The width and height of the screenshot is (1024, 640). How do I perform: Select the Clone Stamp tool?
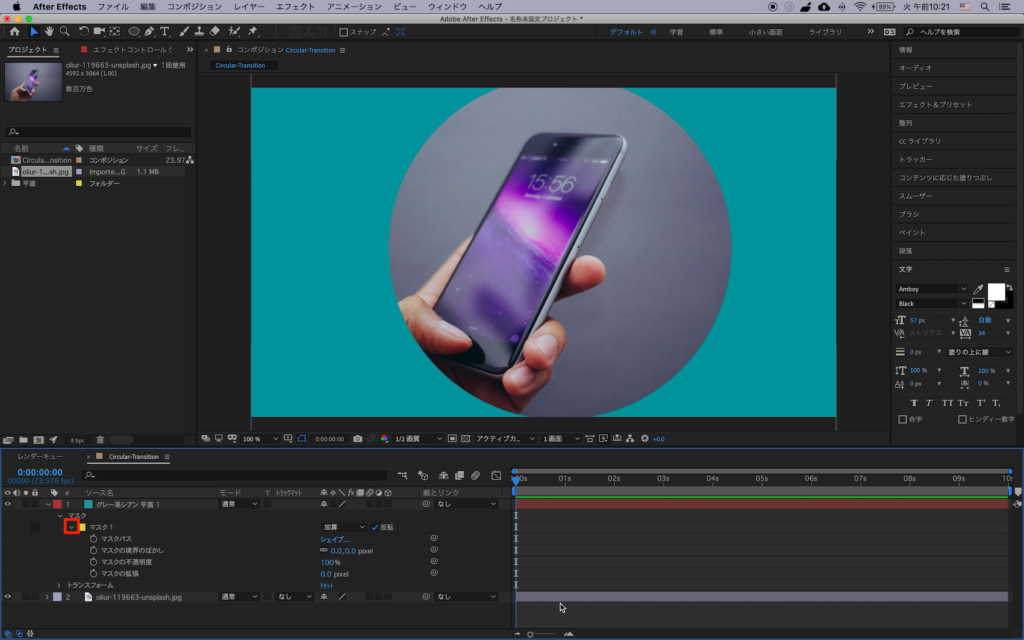(200, 32)
